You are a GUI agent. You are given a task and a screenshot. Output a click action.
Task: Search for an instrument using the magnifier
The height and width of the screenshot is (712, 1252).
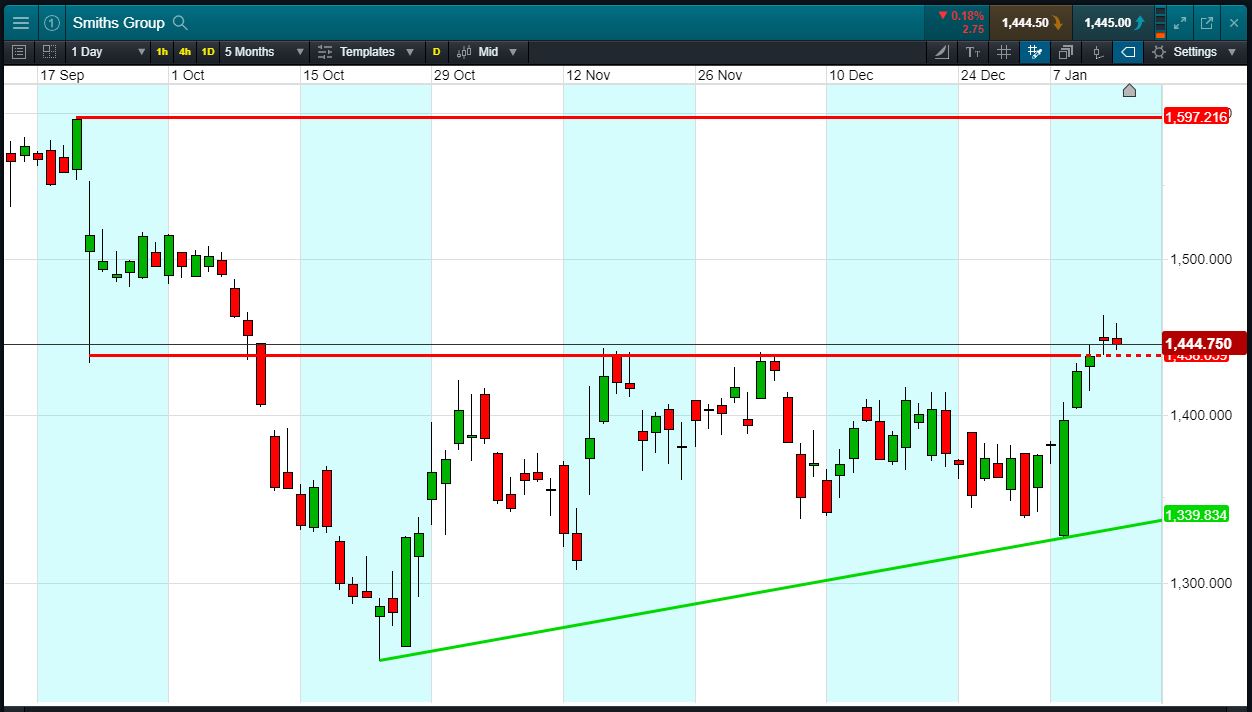click(x=180, y=22)
